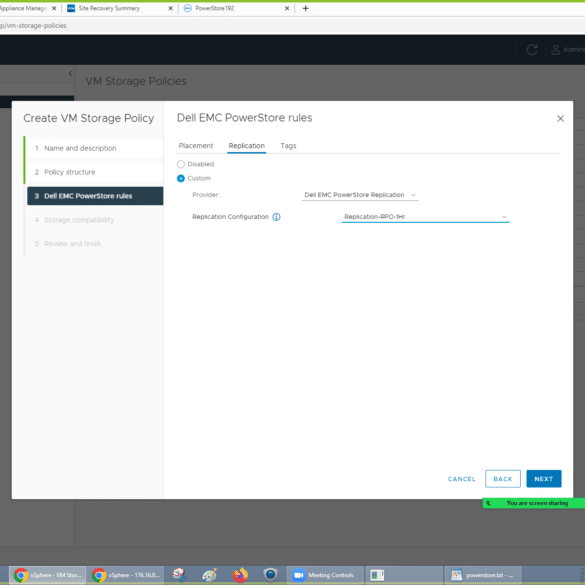The height and width of the screenshot is (585, 585).
Task: Go to step 2 Policy structure
Action: (x=95, y=172)
